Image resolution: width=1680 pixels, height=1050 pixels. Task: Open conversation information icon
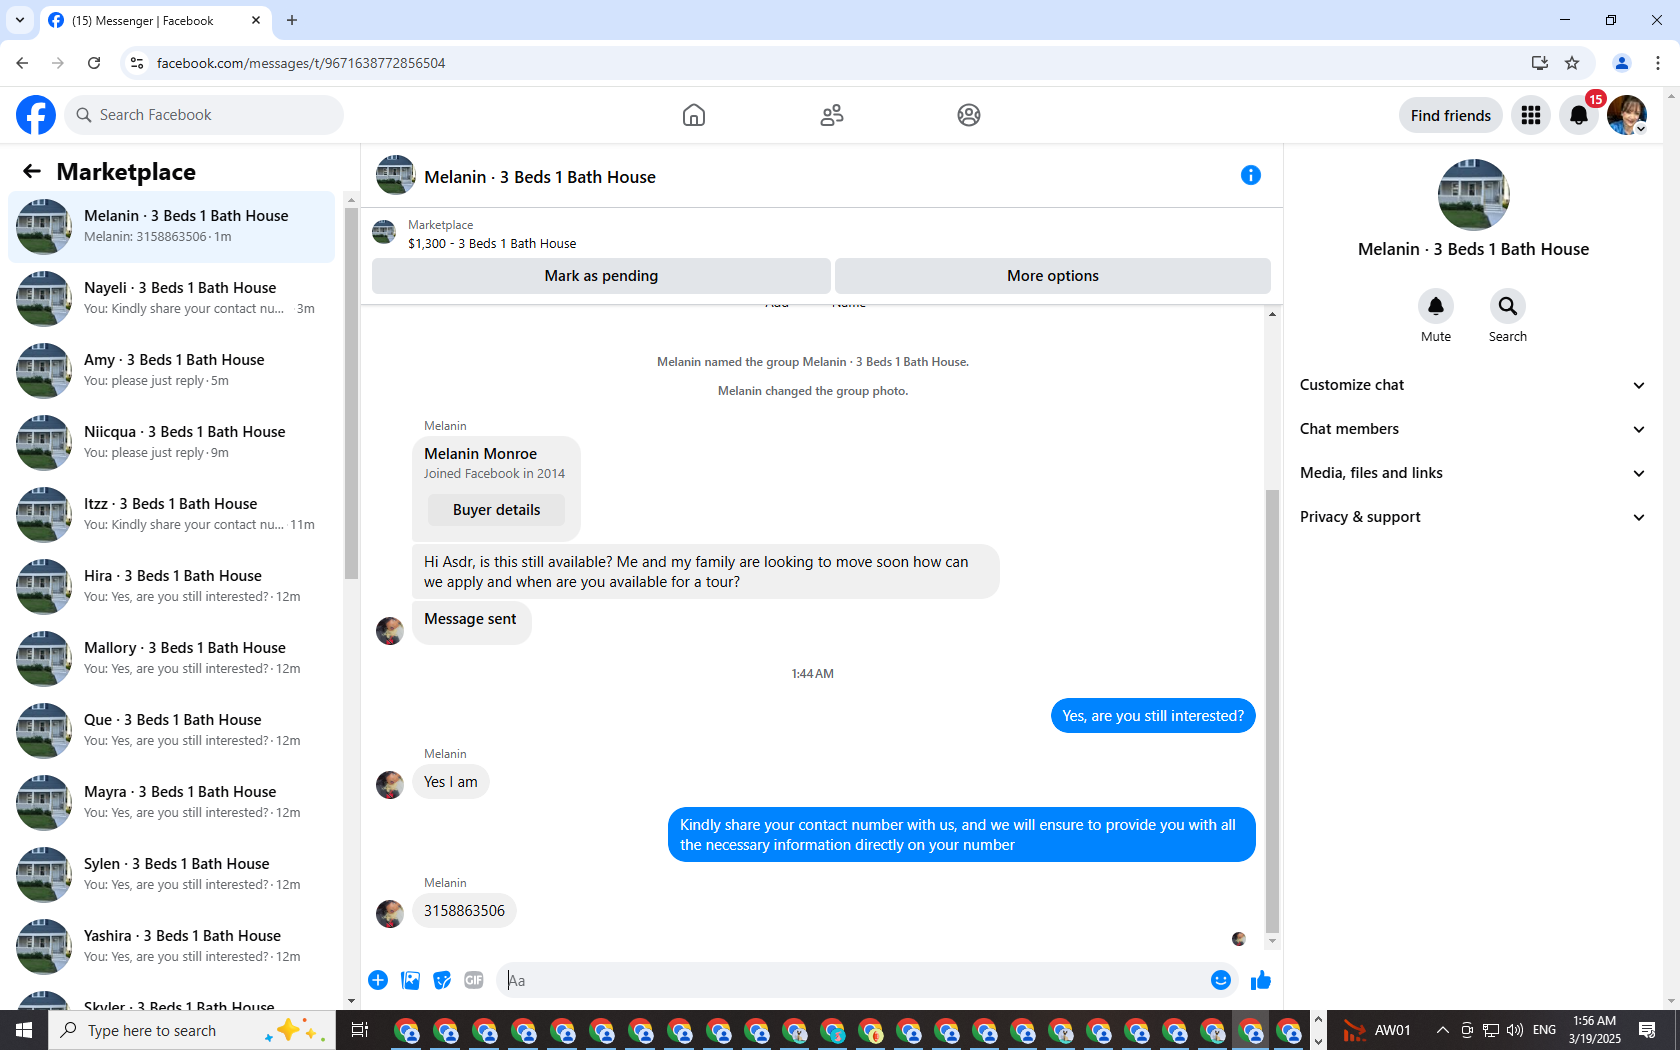point(1251,176)
